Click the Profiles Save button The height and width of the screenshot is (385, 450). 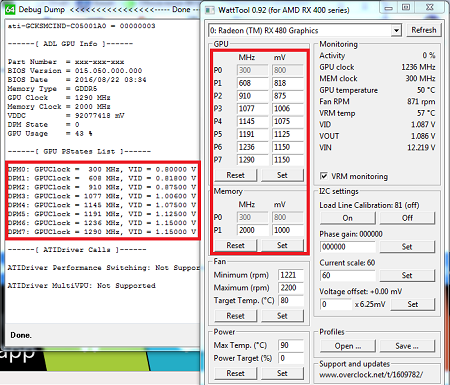407,346
